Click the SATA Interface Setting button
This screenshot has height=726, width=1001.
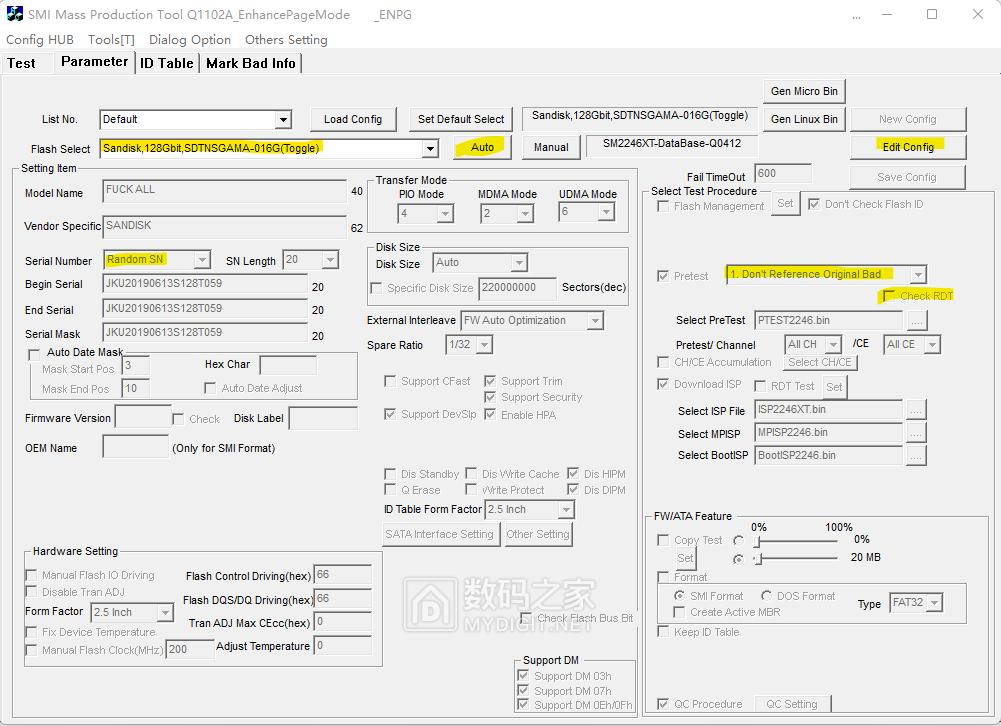pos(439,534)
